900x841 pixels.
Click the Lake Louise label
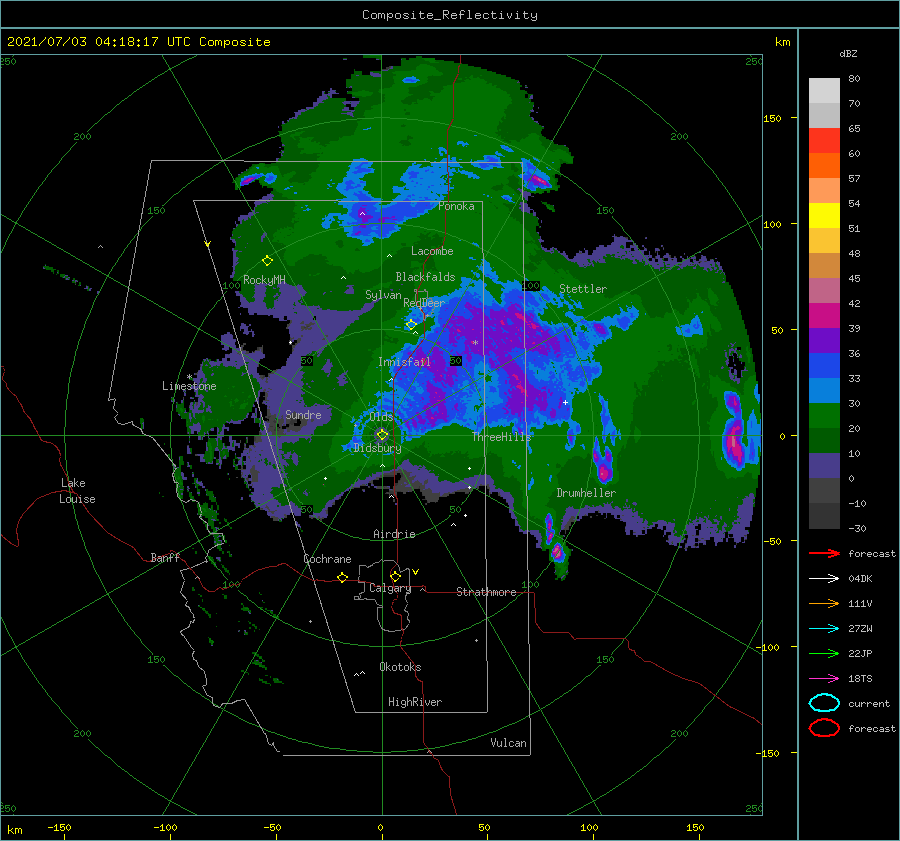(x=77, y=491)
